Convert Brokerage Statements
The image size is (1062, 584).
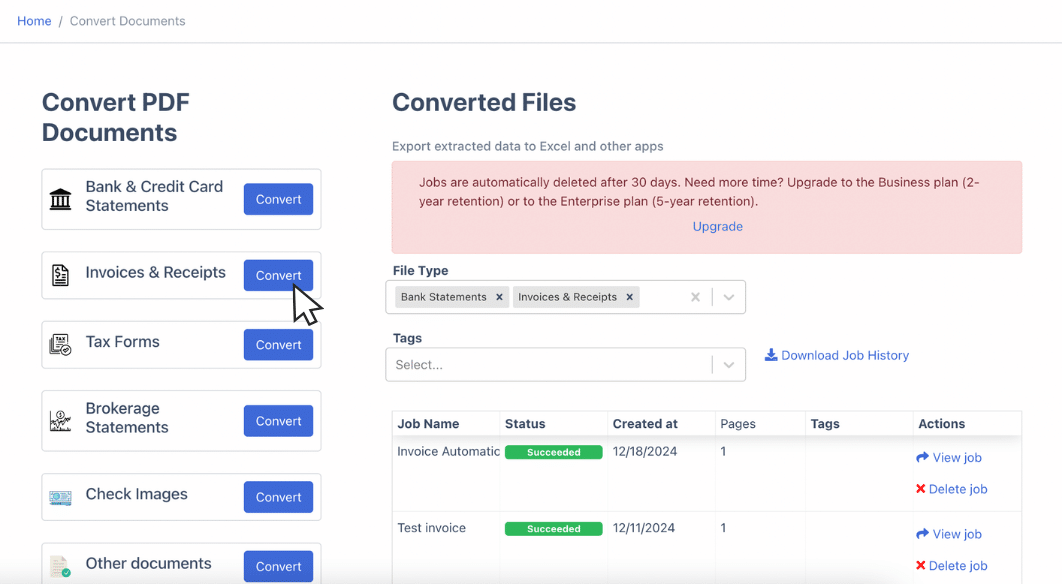(278, 421)
